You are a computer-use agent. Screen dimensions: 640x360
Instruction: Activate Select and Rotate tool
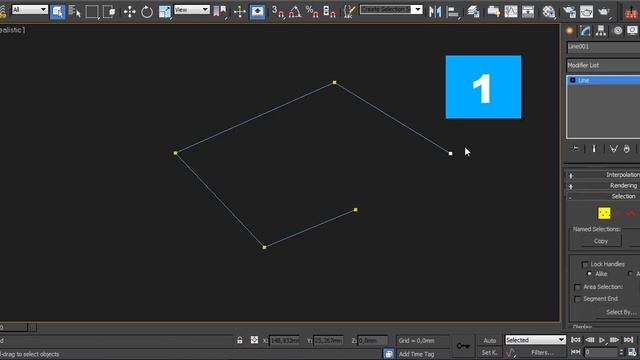pyautogui.click(x=147, y=11)
